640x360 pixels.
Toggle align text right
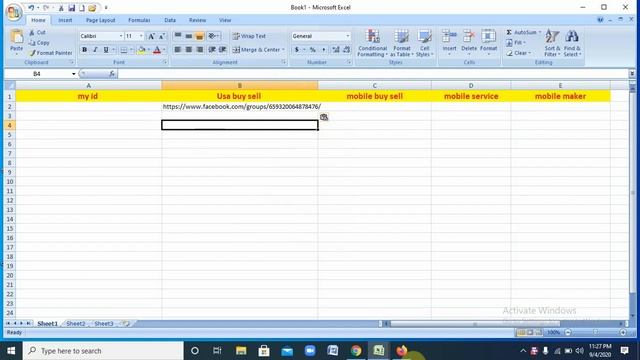(200, 50)
